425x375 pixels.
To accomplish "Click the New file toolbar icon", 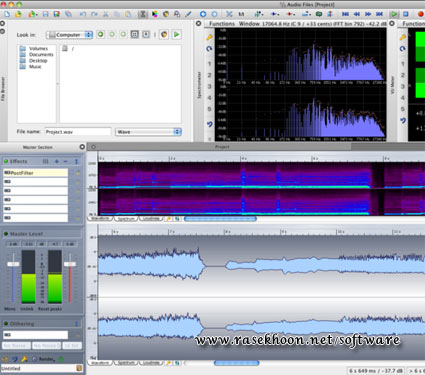I will coord(7,14).
